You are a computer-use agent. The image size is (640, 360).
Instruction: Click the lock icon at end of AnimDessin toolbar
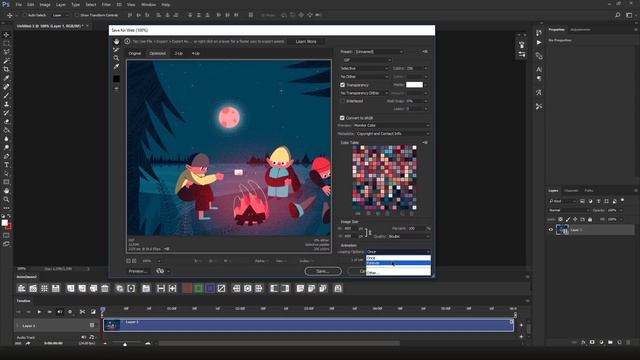point(338,289)
